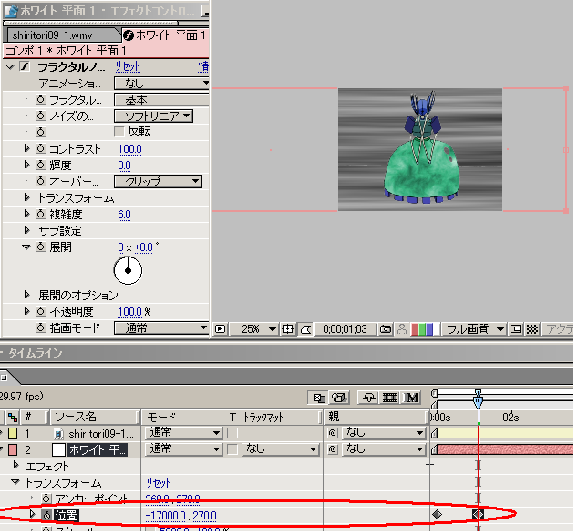Toggle the アンカーポイント stopwatch in timeline
Image resolution: width=573 pixels, height=531 pixels.
pyautogui.click(x=46, y=498)
